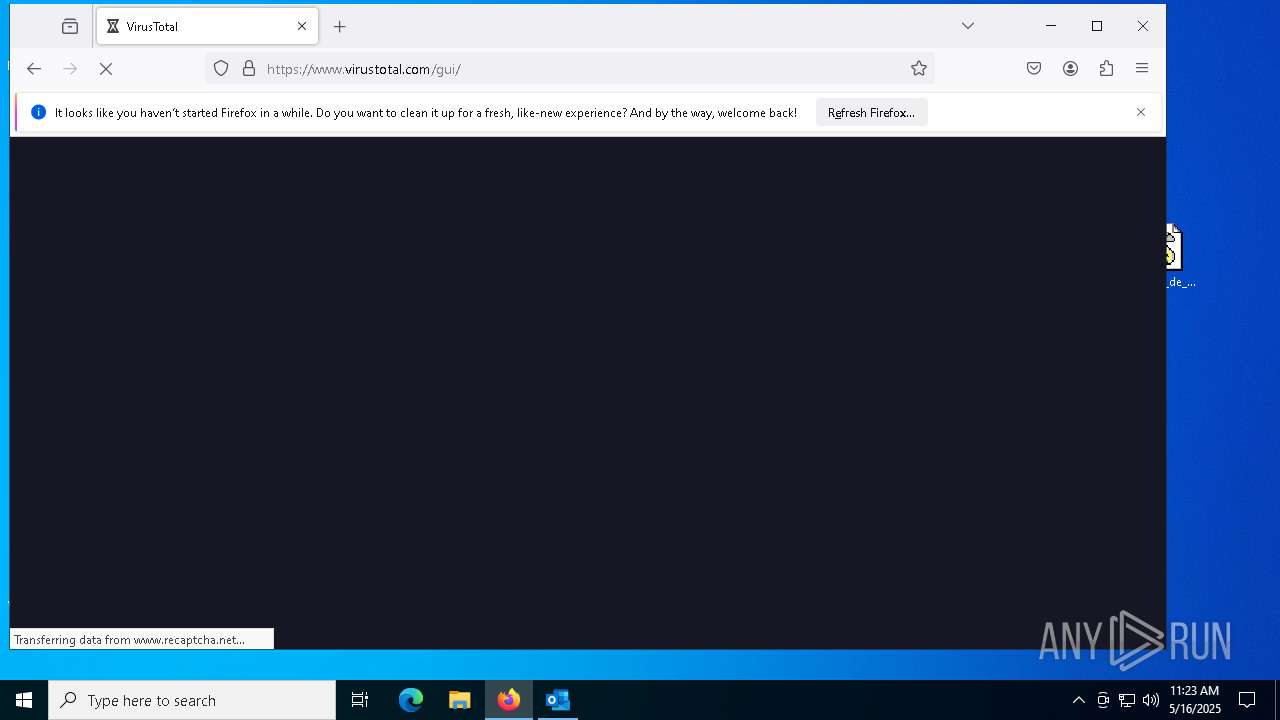This screenshot has height=720, width=1280.
Task: Go forward one page
Action: coord(70,69)
